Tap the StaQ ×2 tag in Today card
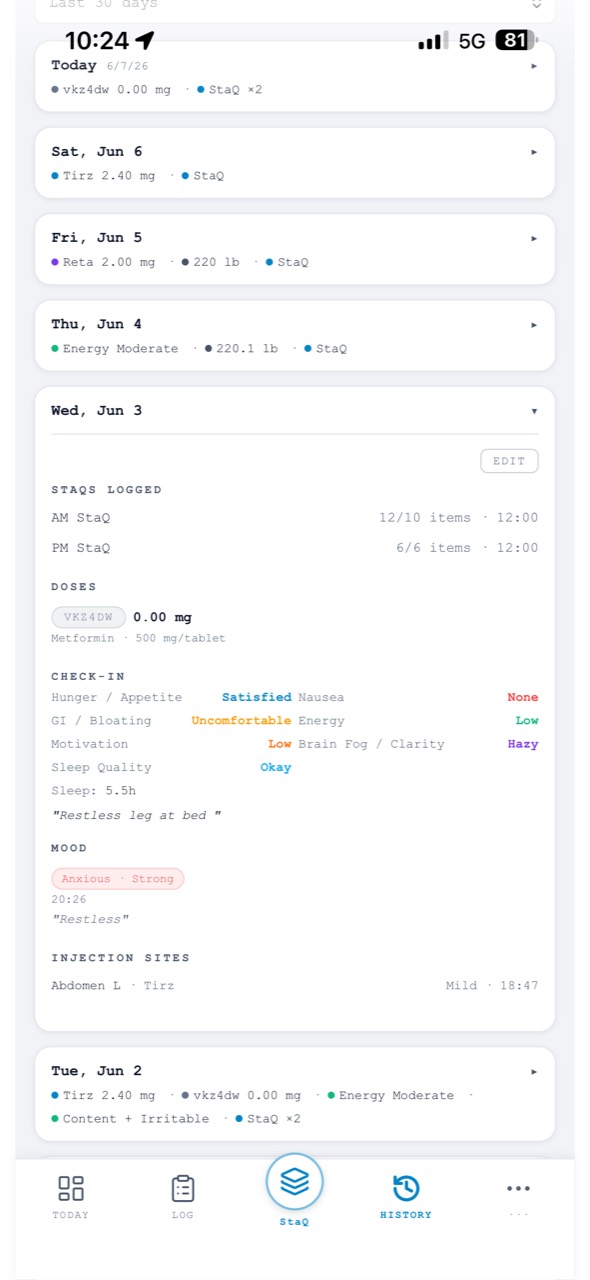 229,90
